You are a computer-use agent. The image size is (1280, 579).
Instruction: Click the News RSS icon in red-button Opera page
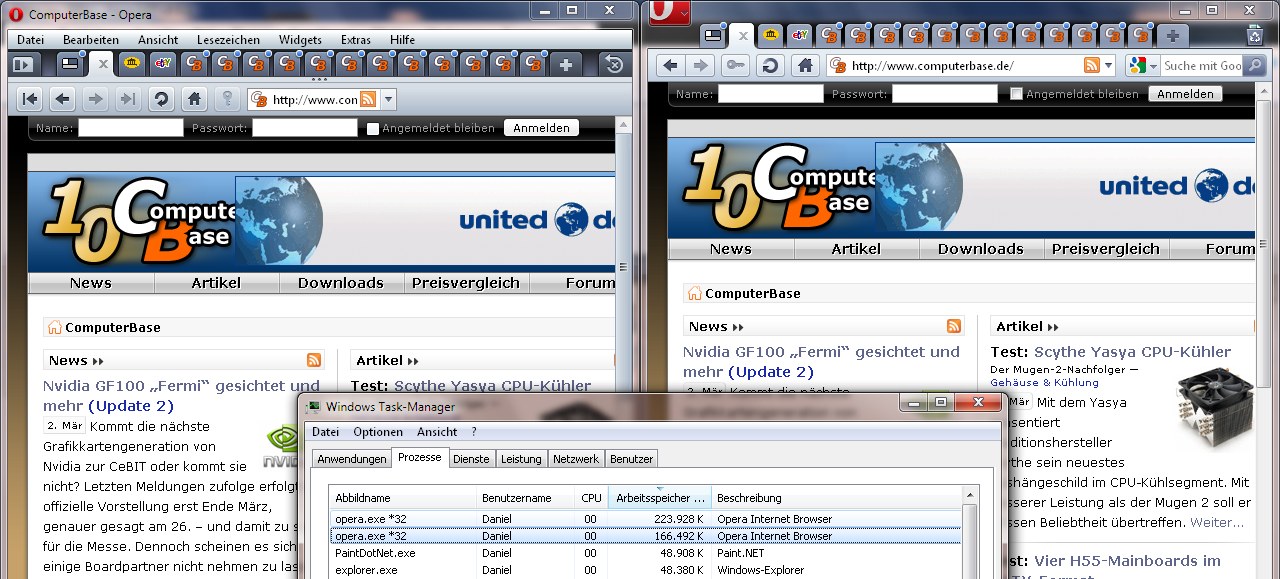(953, 326)
